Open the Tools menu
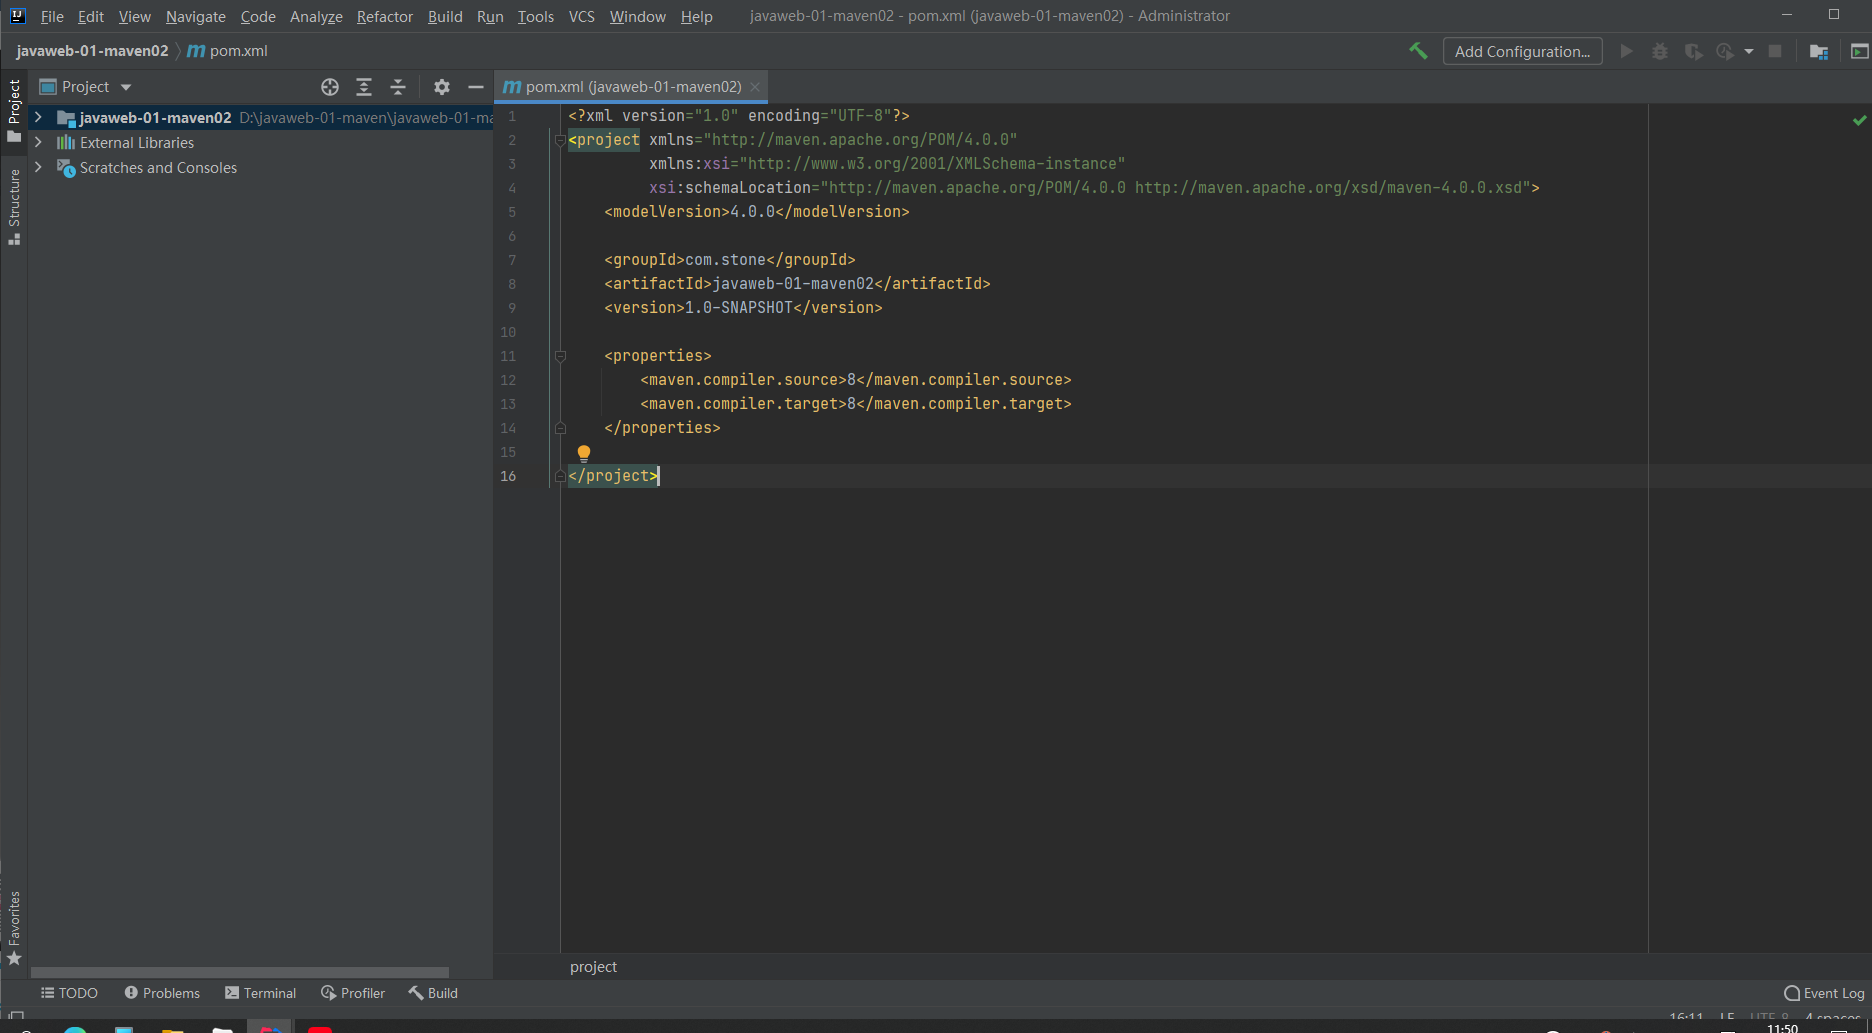This screenshot has width=1872, height=1033. click(536, 16)
